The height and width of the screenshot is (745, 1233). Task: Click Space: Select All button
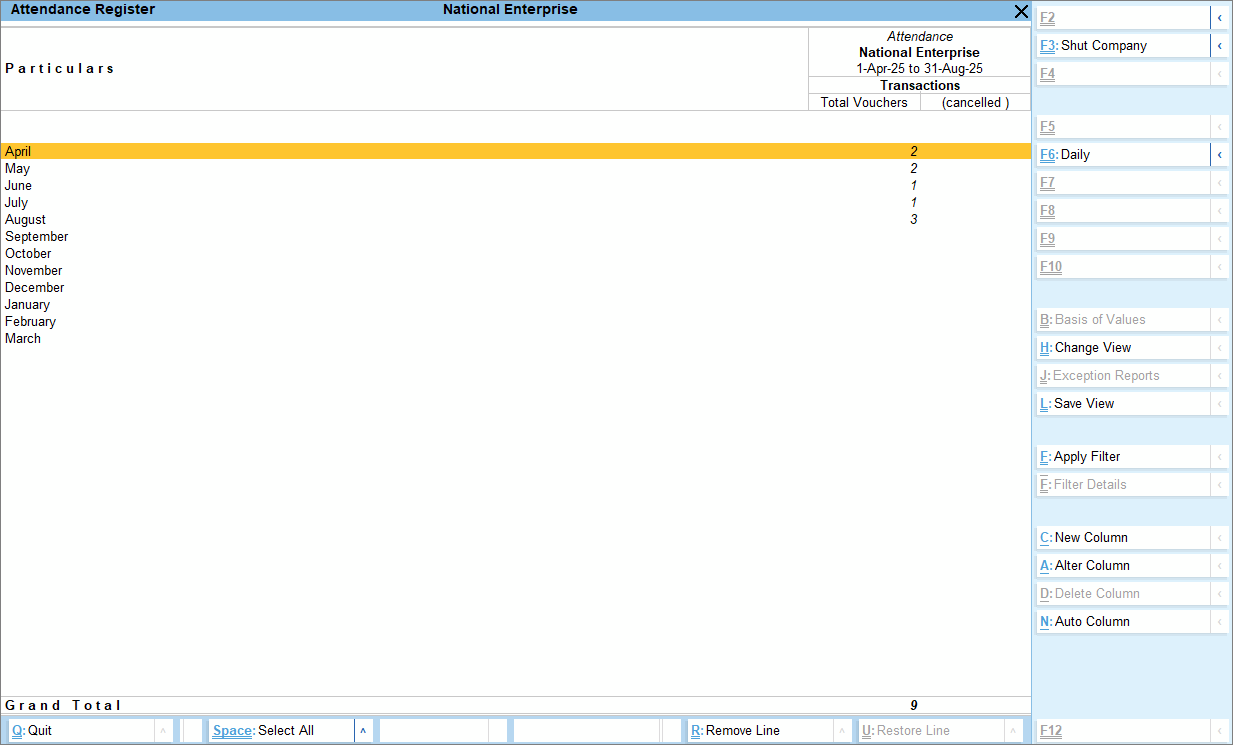tap(281, 731)
